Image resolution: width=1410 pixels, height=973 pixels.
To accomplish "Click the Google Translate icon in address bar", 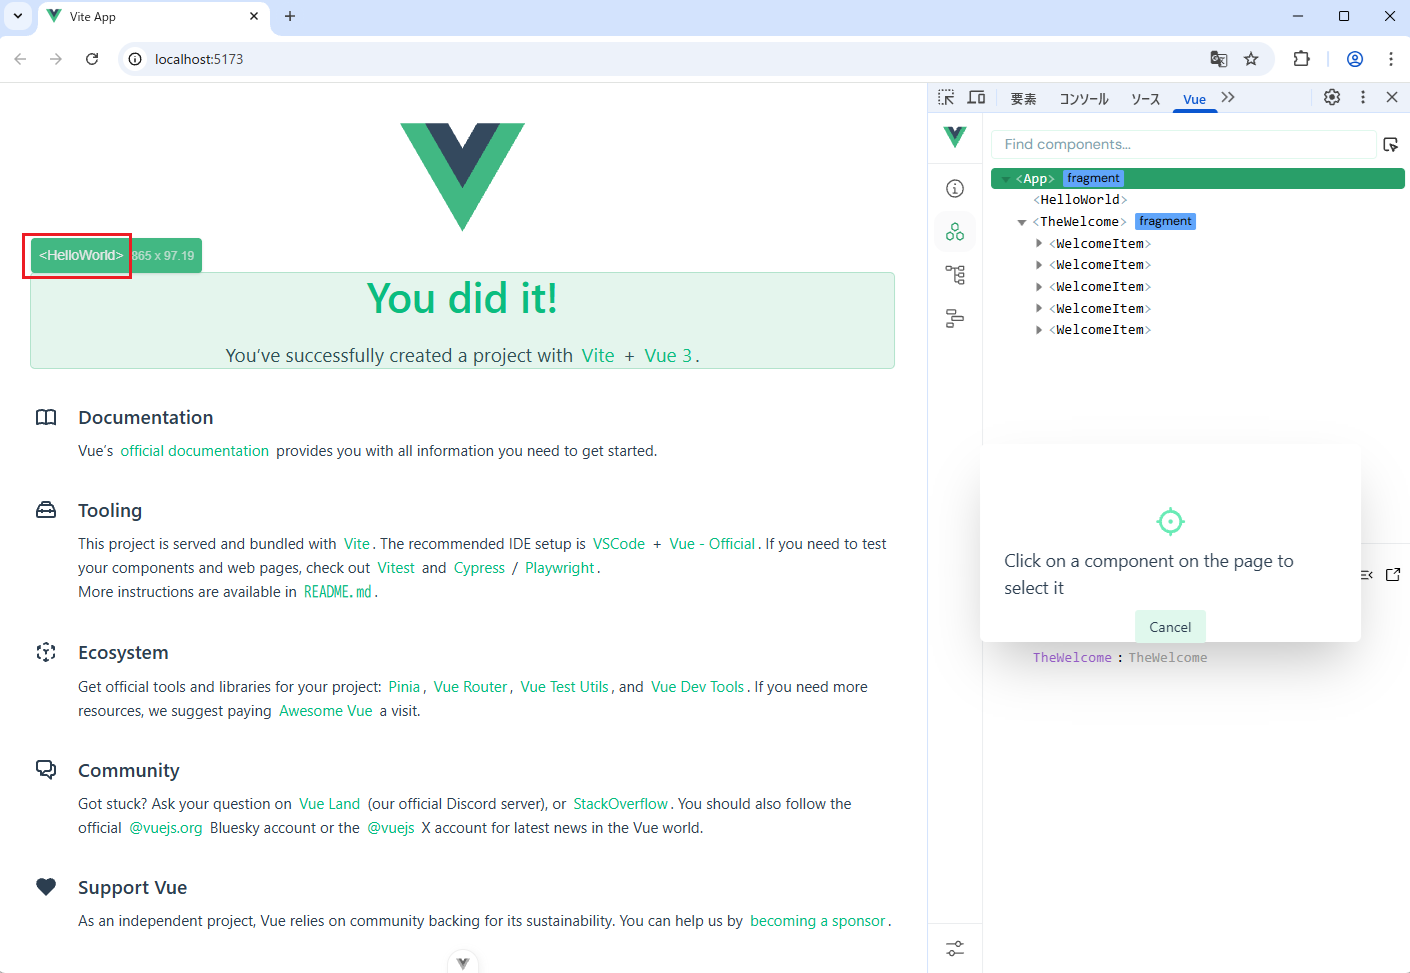I will pos(1218,59).
